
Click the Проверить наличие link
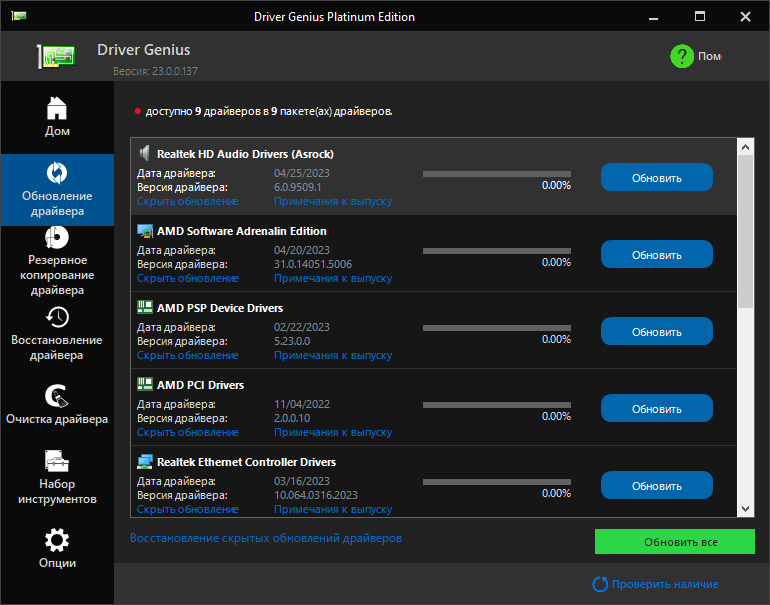coord(665,584)
